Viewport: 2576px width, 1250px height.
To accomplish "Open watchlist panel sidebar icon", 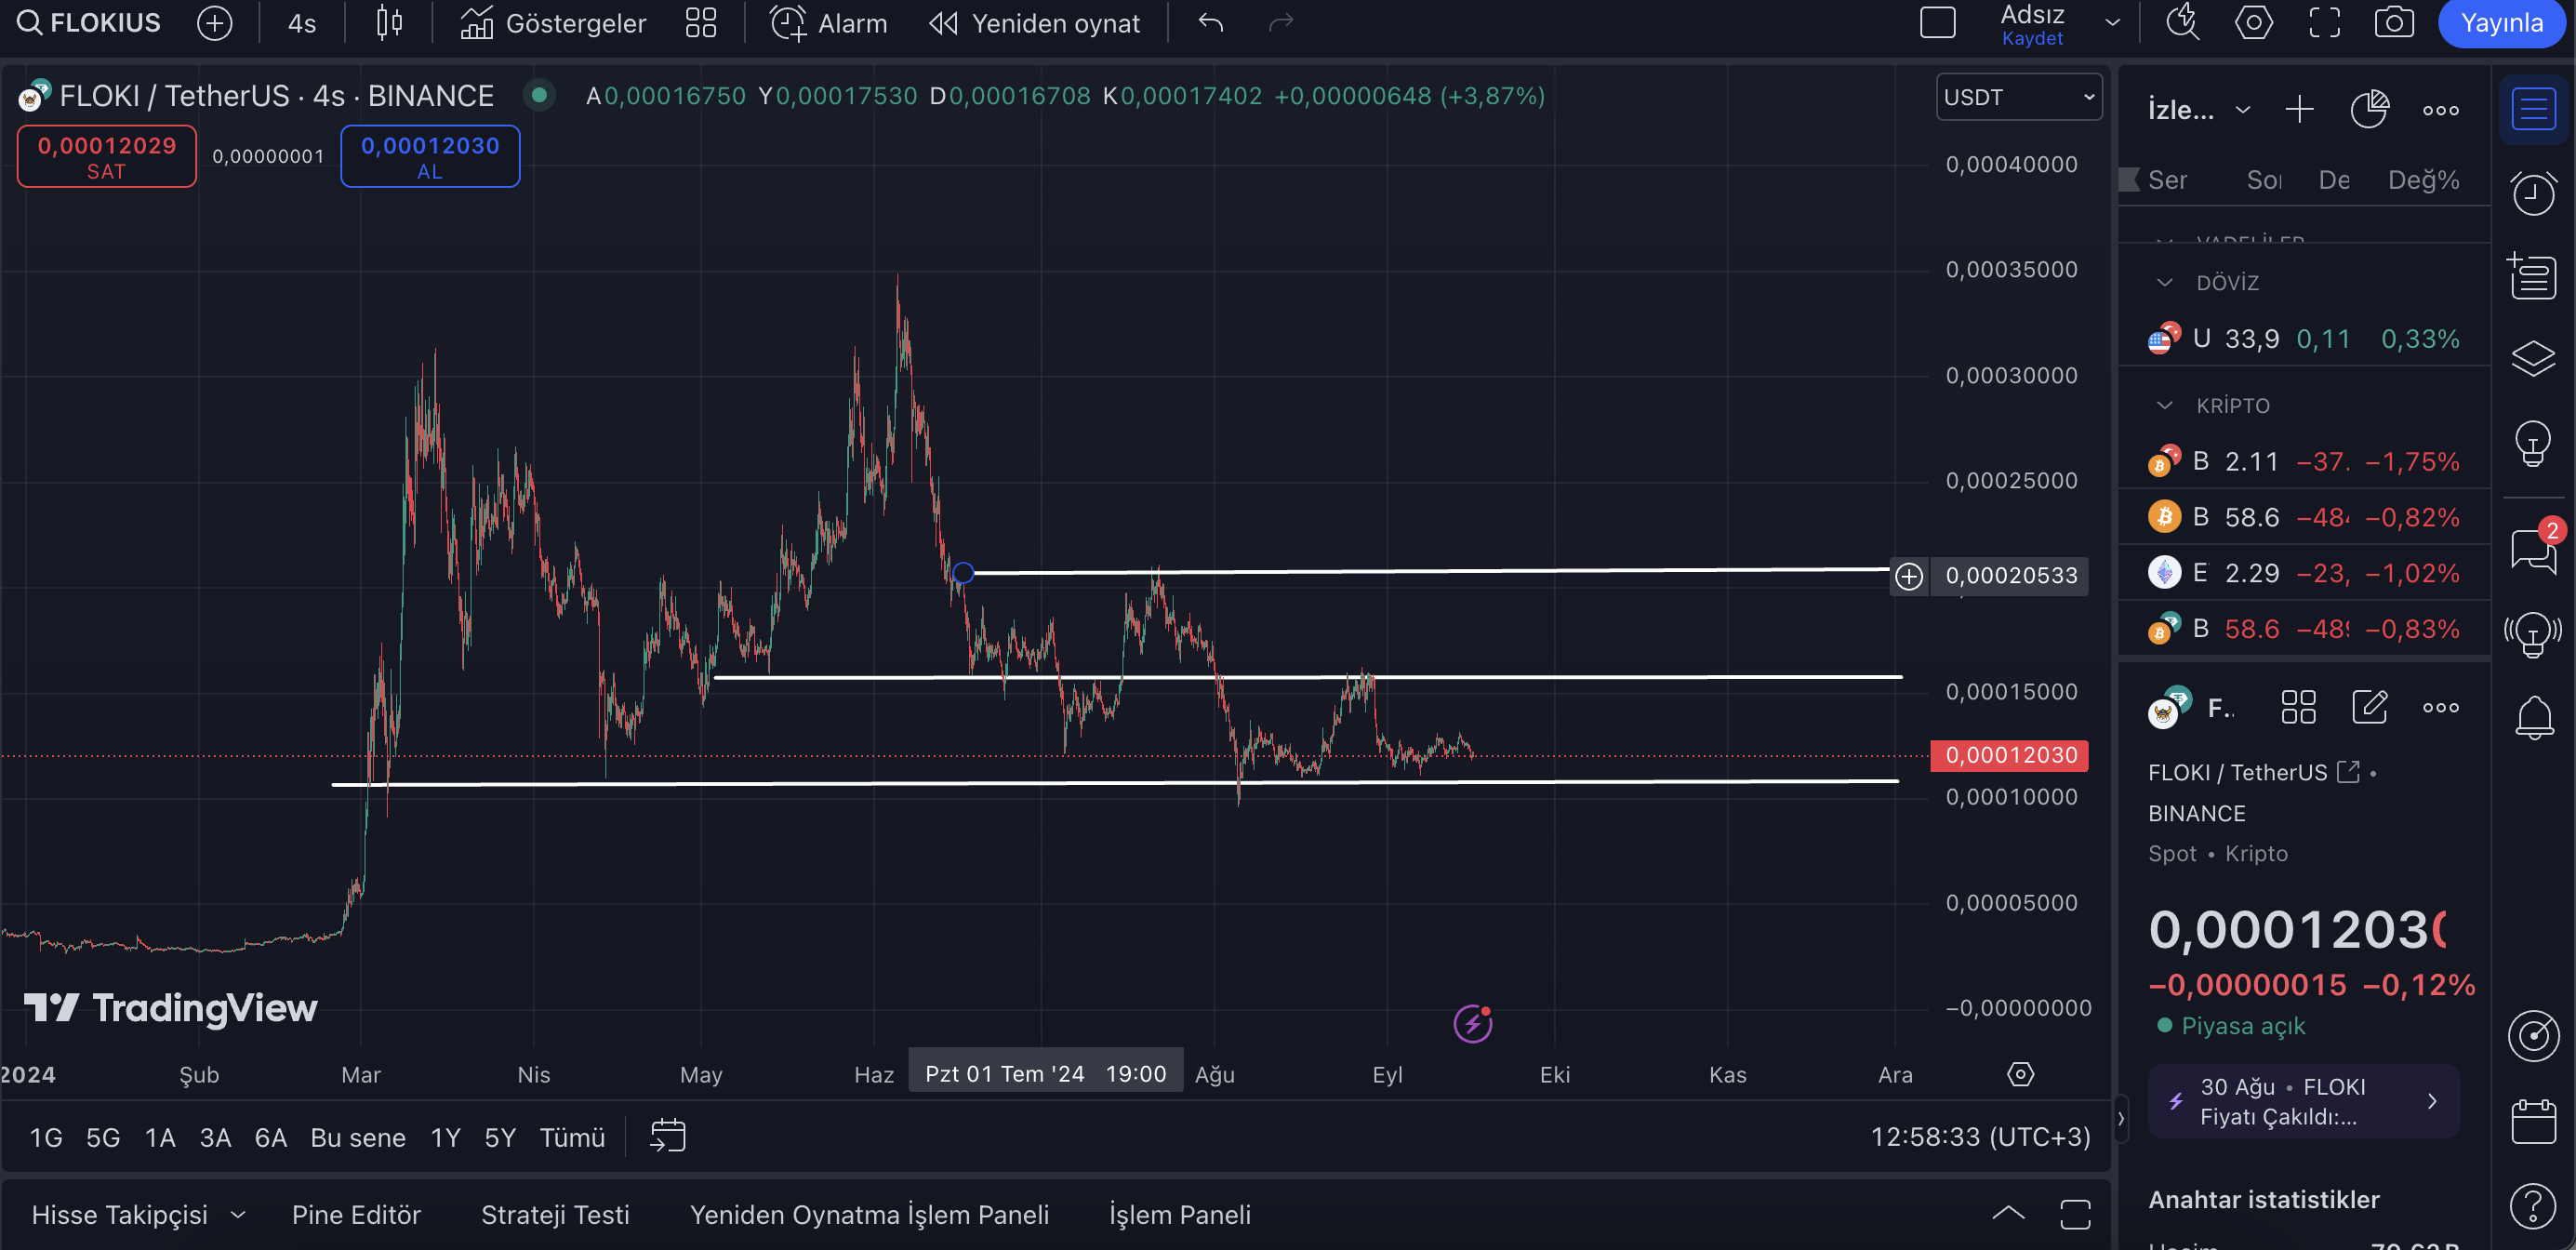I will [x=2533, y=109].
